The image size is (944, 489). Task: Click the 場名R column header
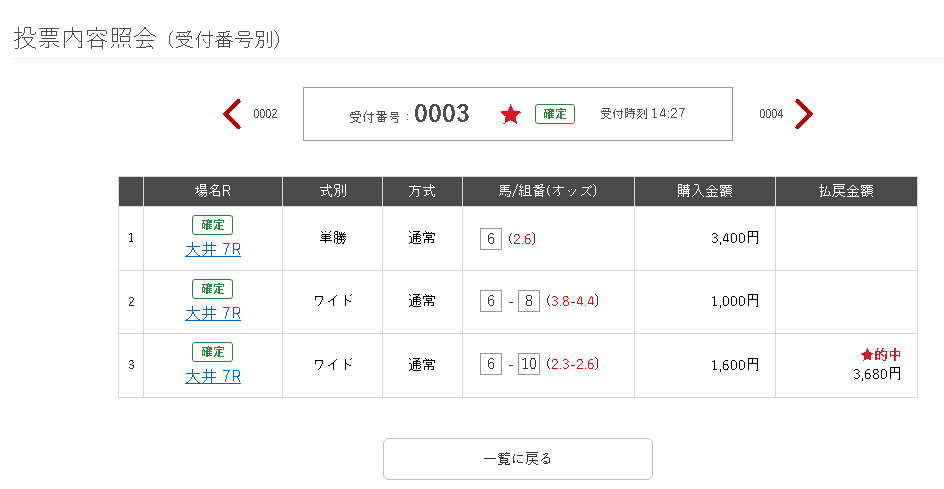(x=213, y=191)
